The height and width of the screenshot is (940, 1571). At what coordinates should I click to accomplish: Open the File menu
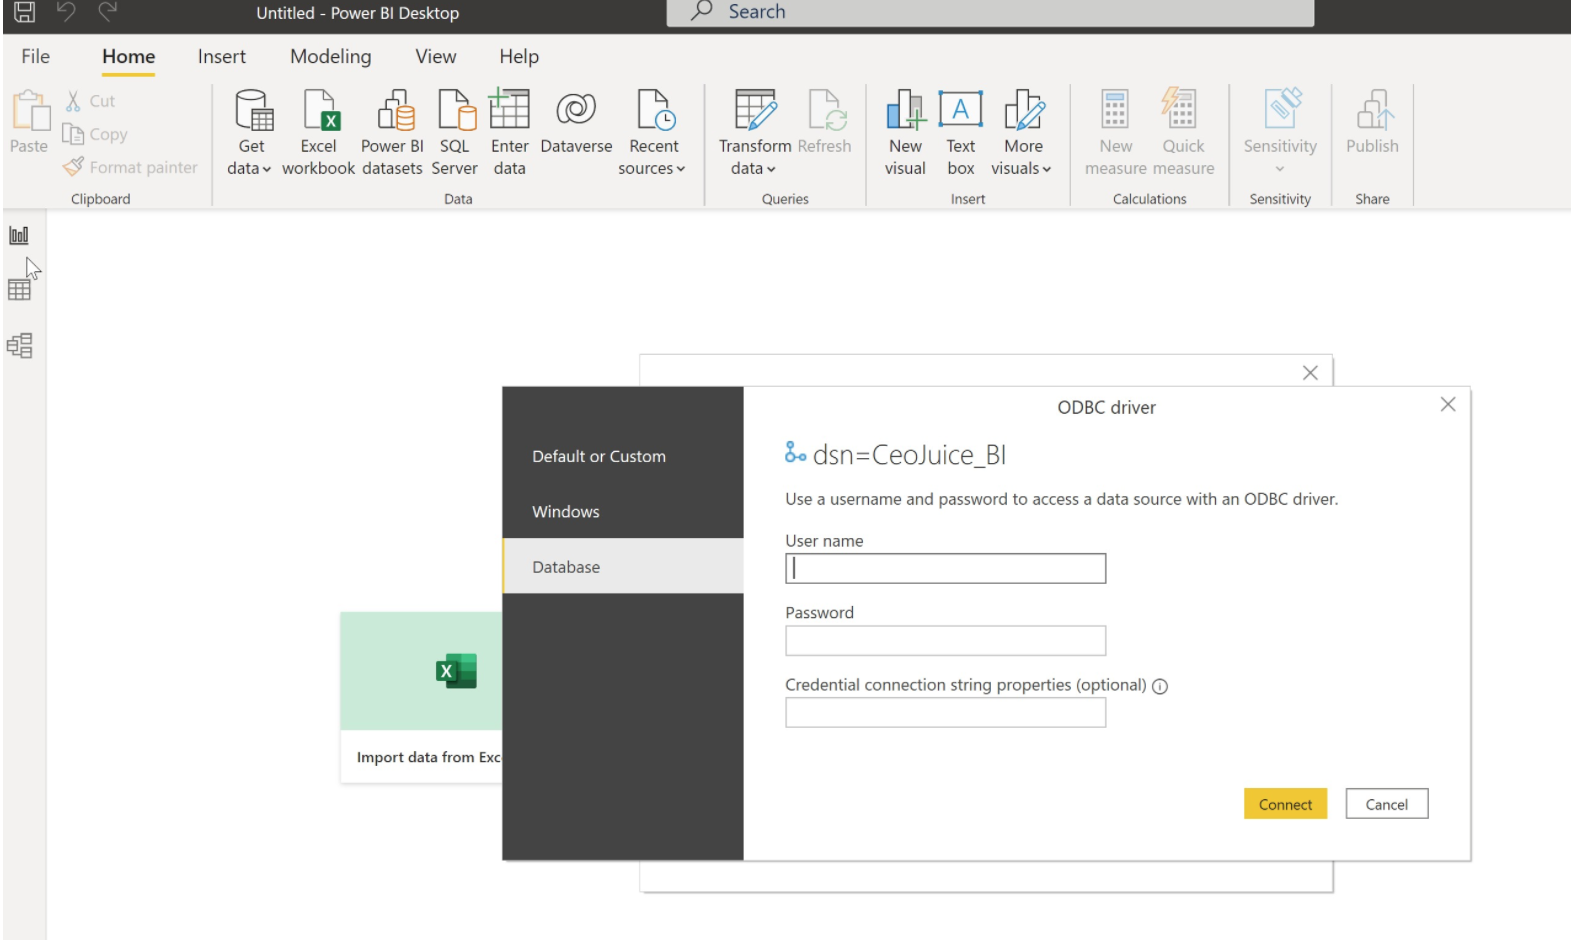pos(35,57)
